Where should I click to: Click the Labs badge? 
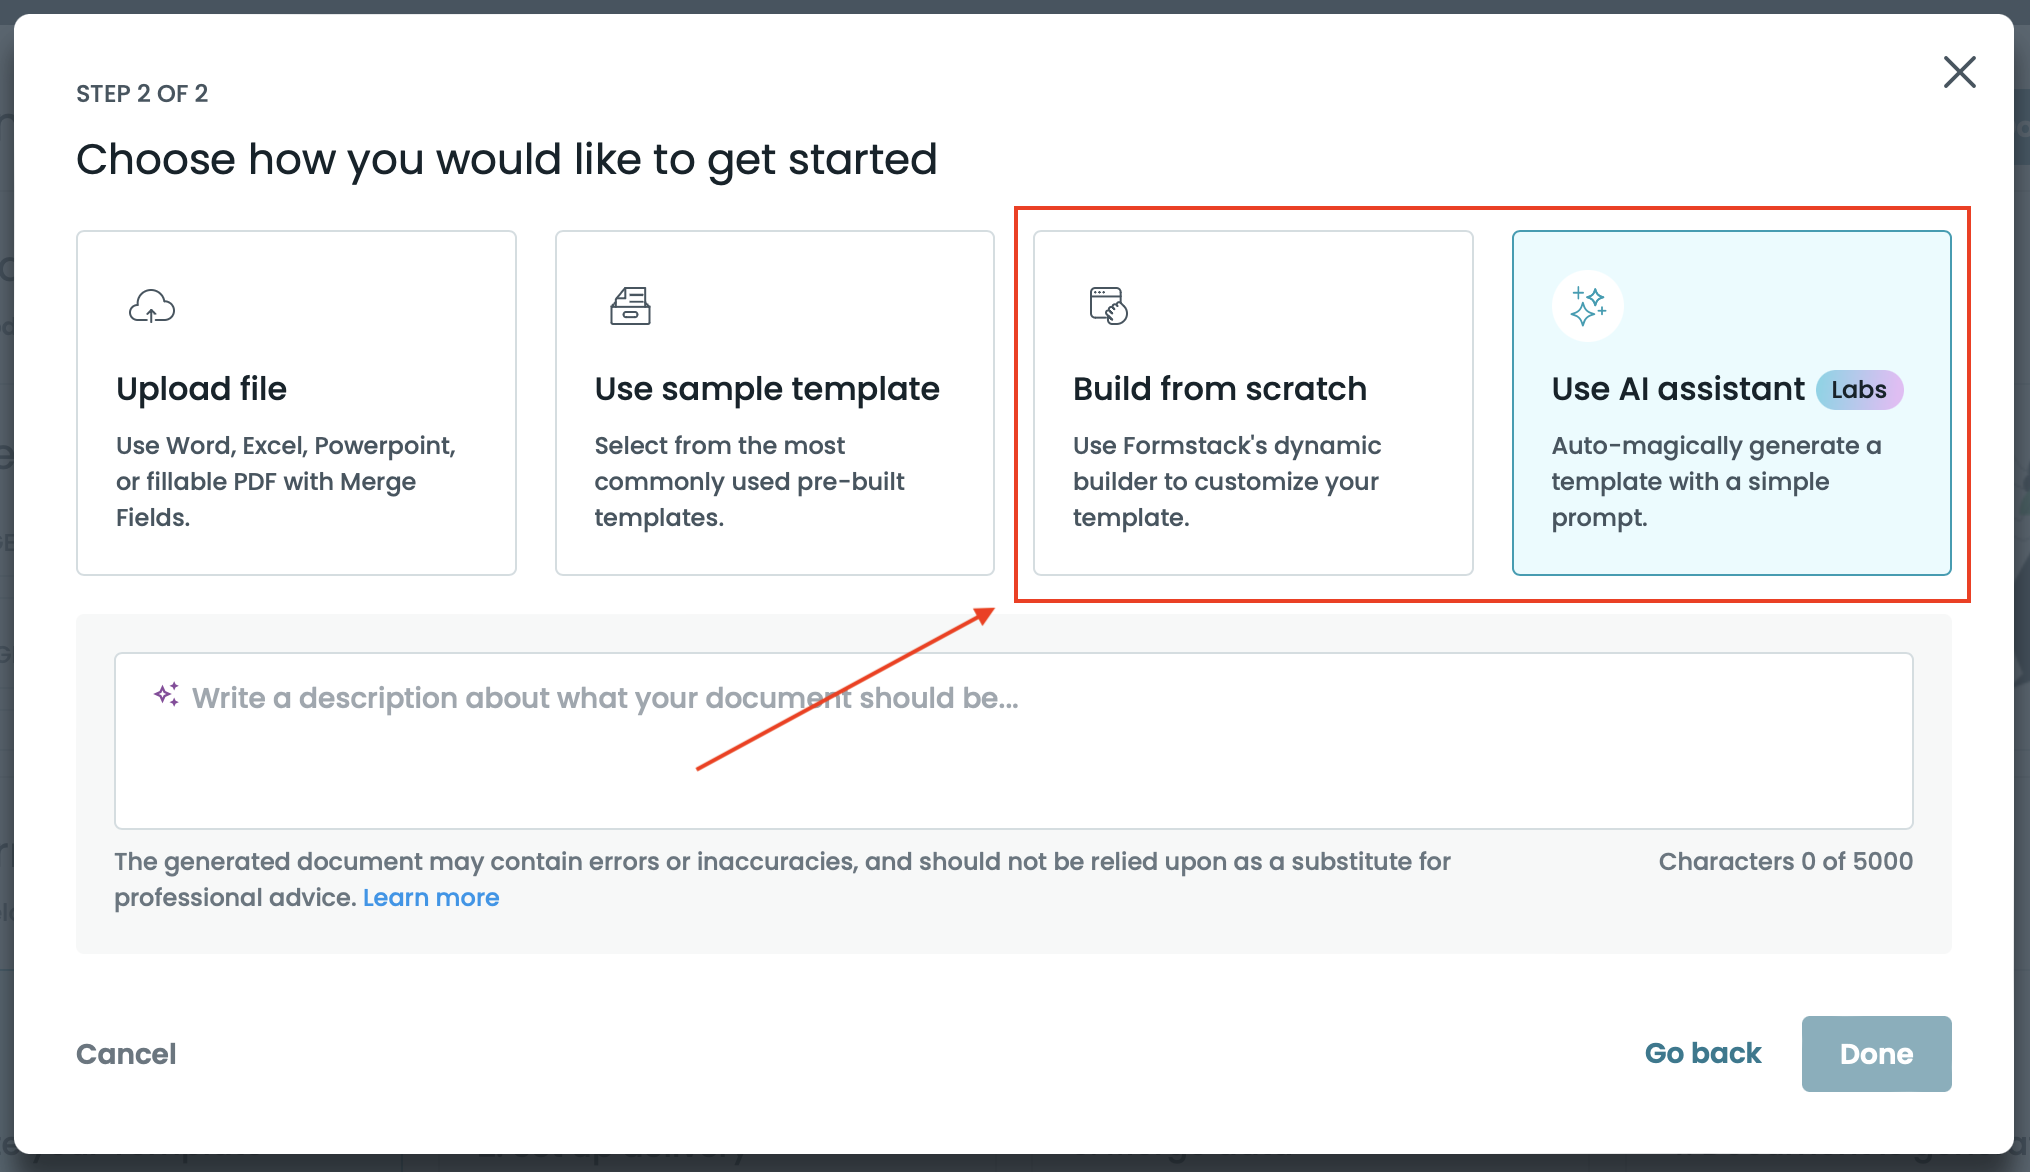coord(1858,390)
